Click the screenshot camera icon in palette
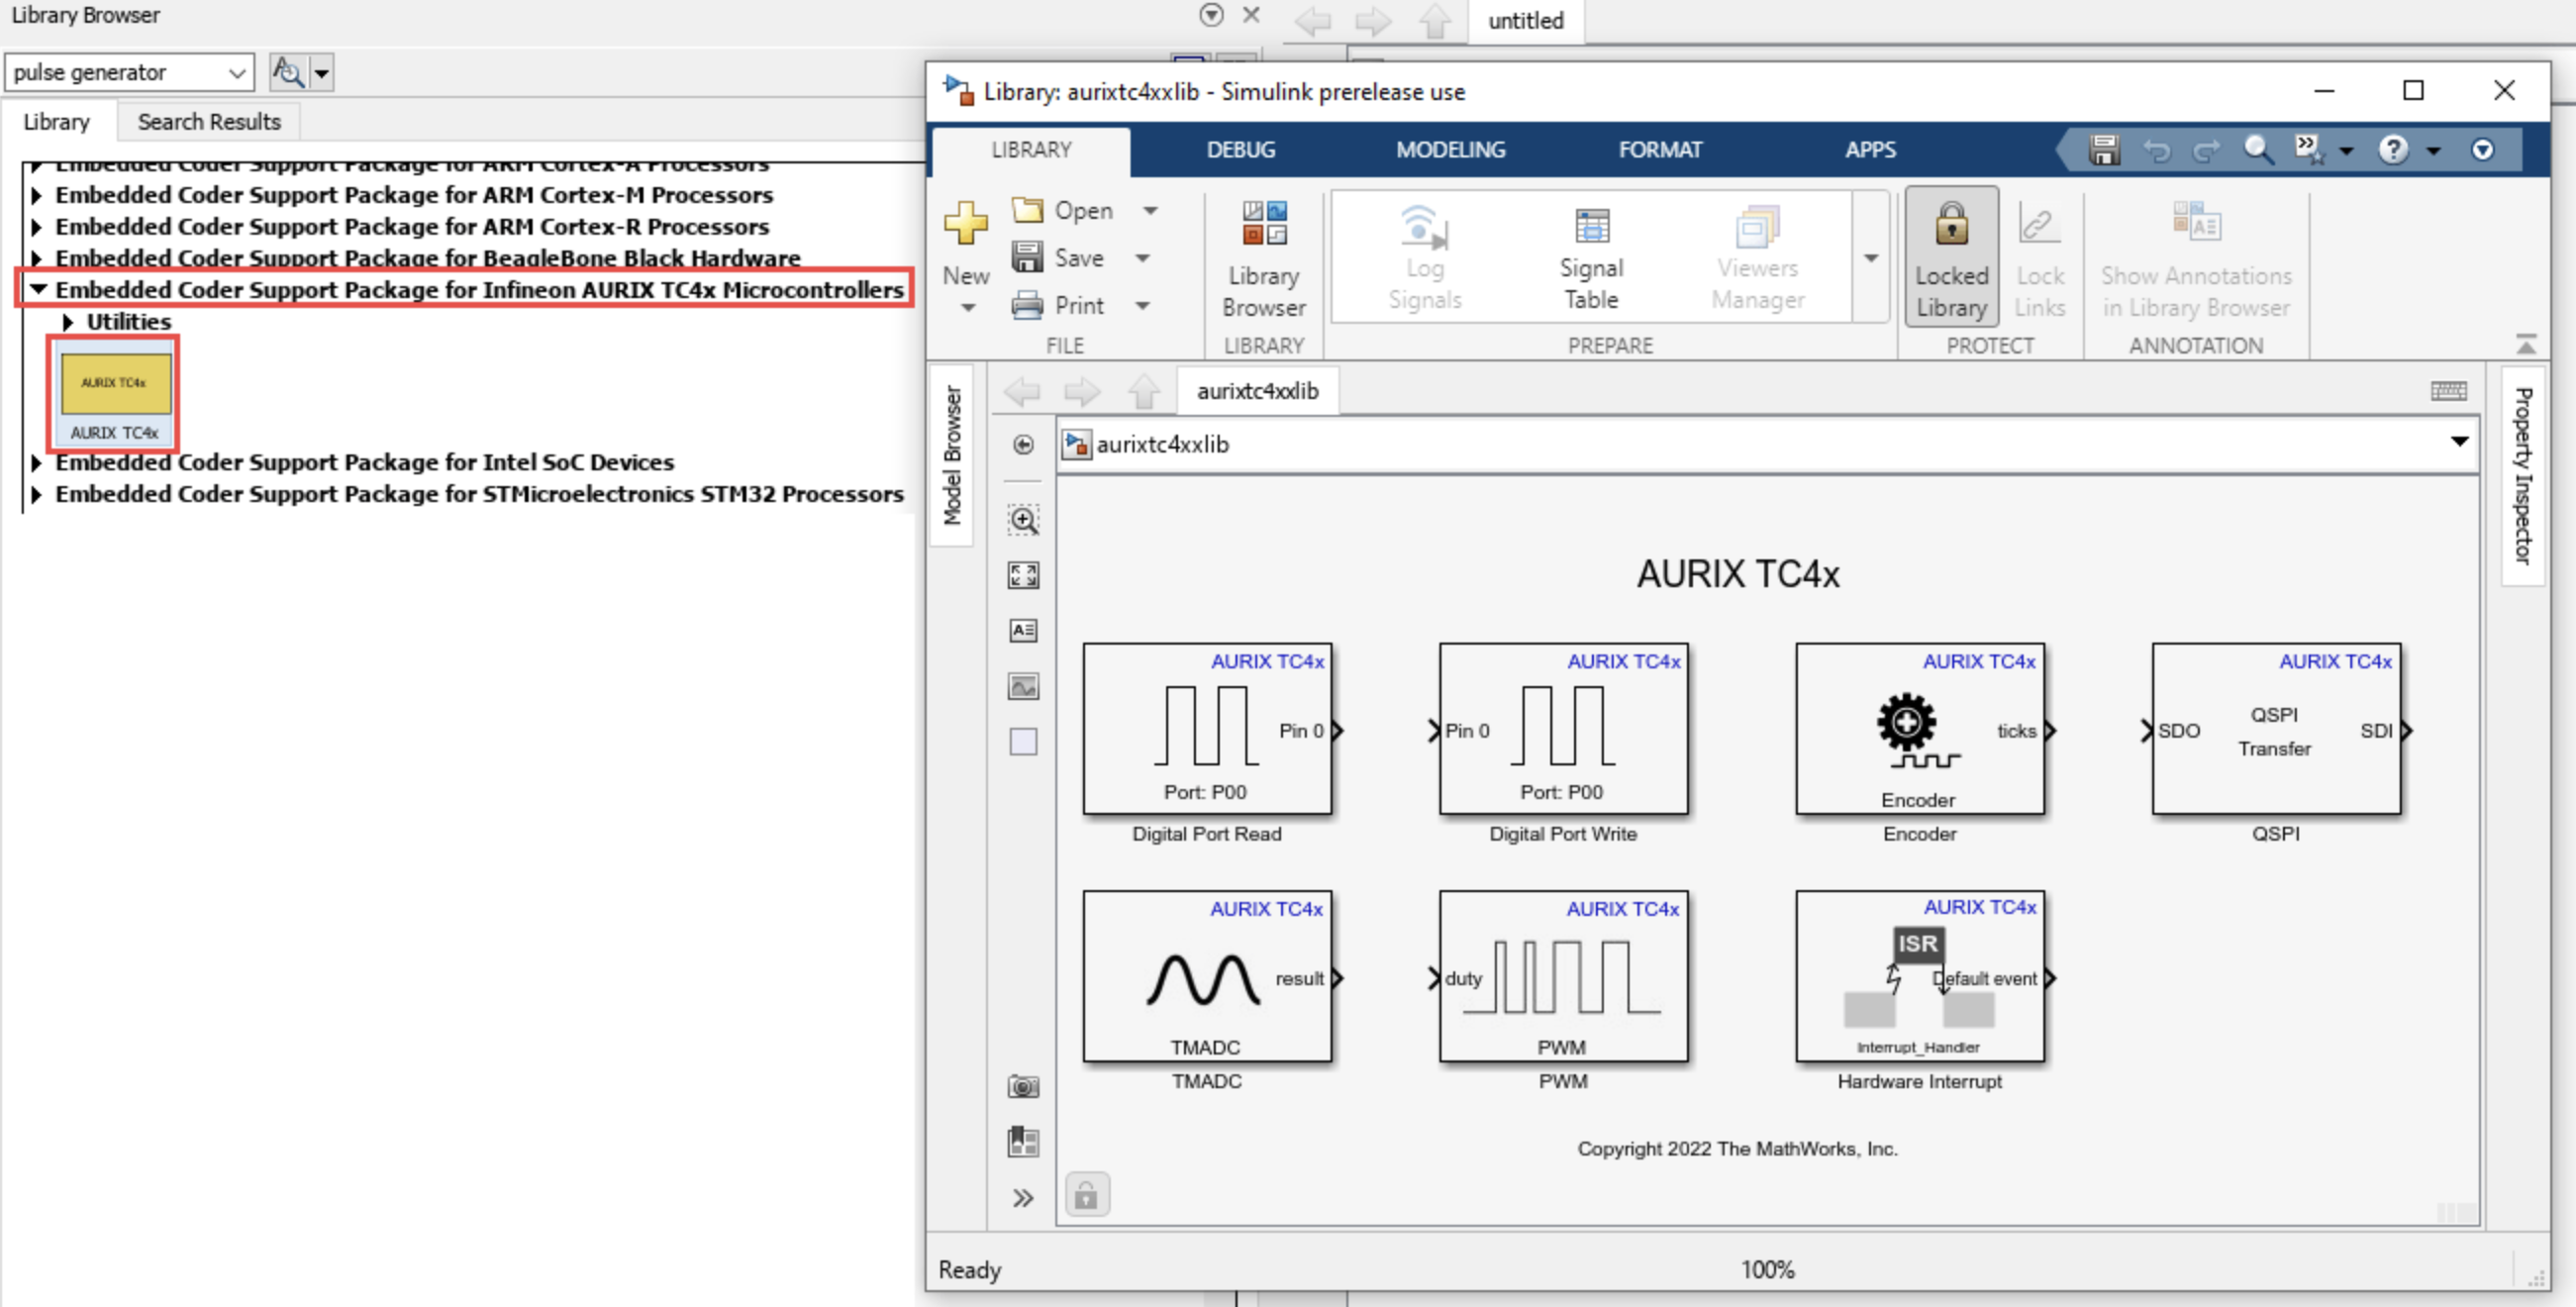 1023,1086
